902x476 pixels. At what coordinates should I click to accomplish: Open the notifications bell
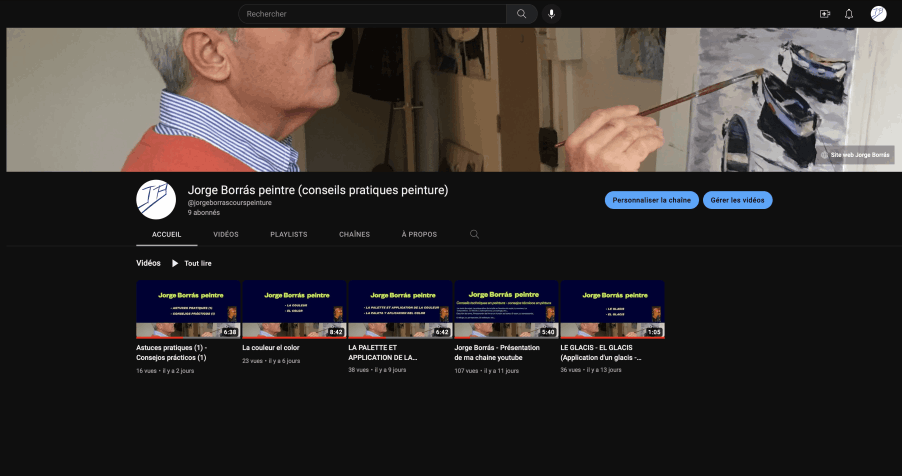pos(849,14)
